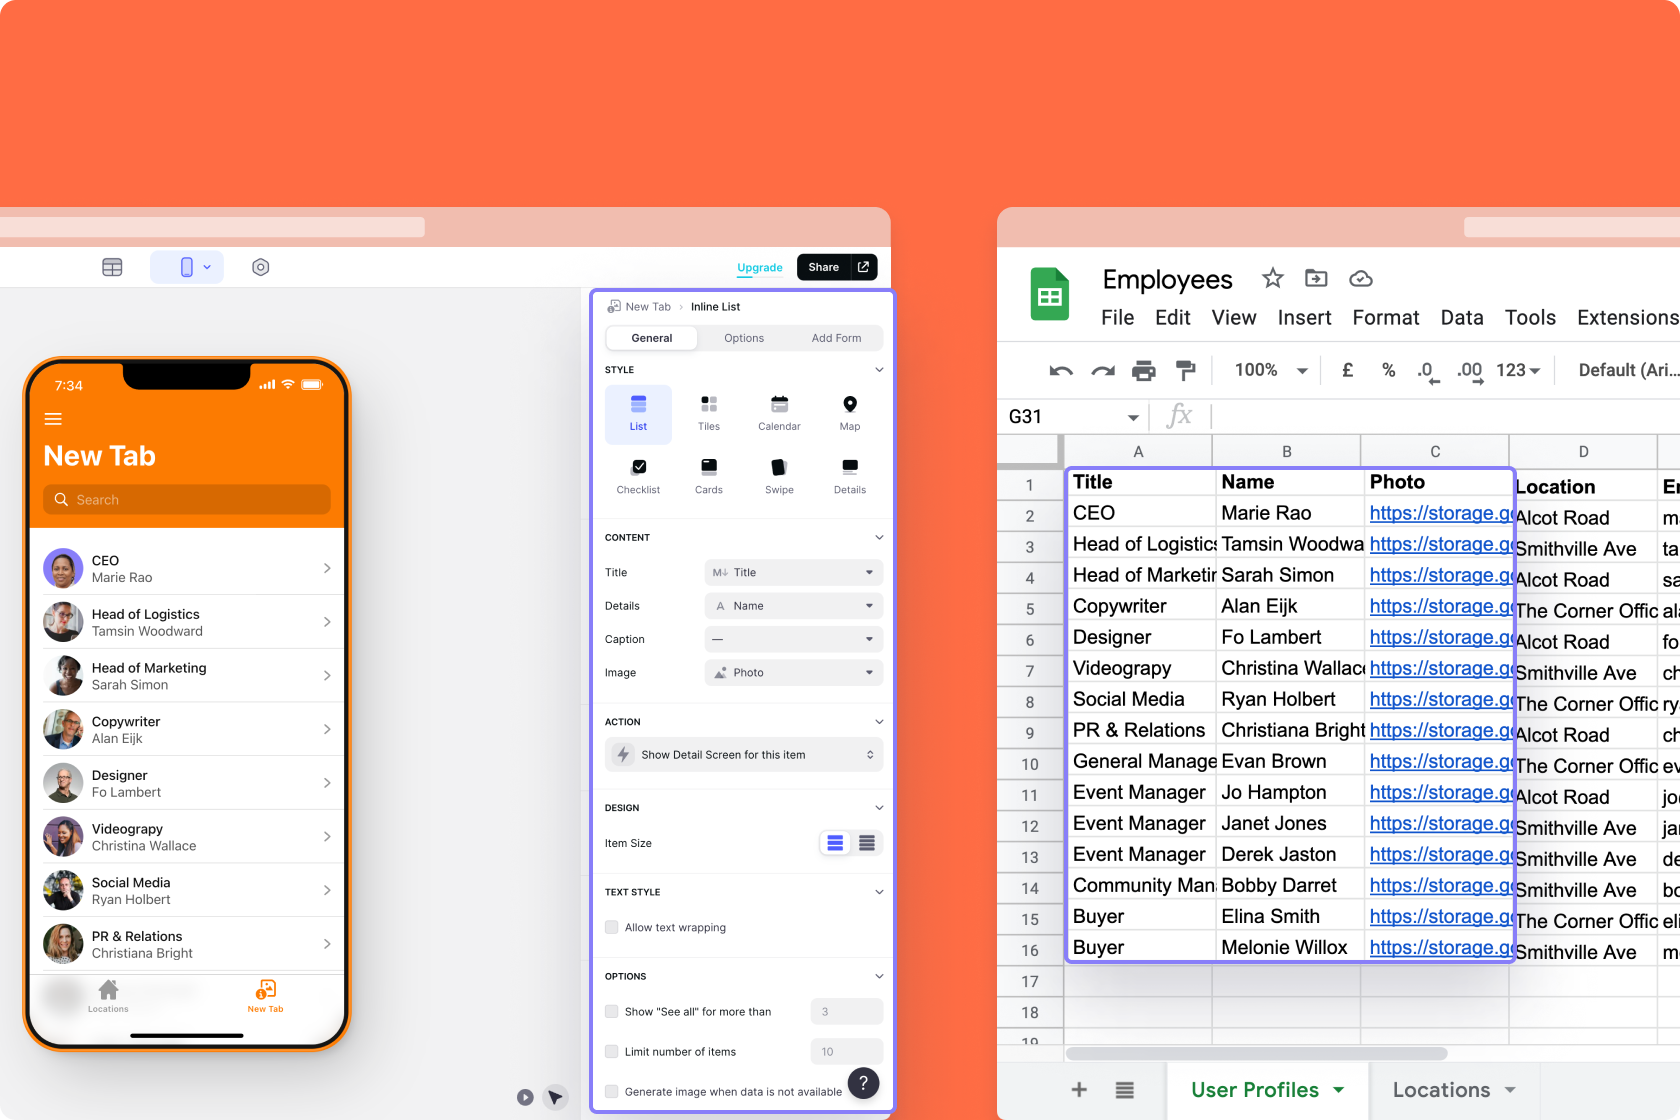Open the Locations sheet tab
Viewport: 1680px width, 1120px height.
click(x=1453, y=1090)
